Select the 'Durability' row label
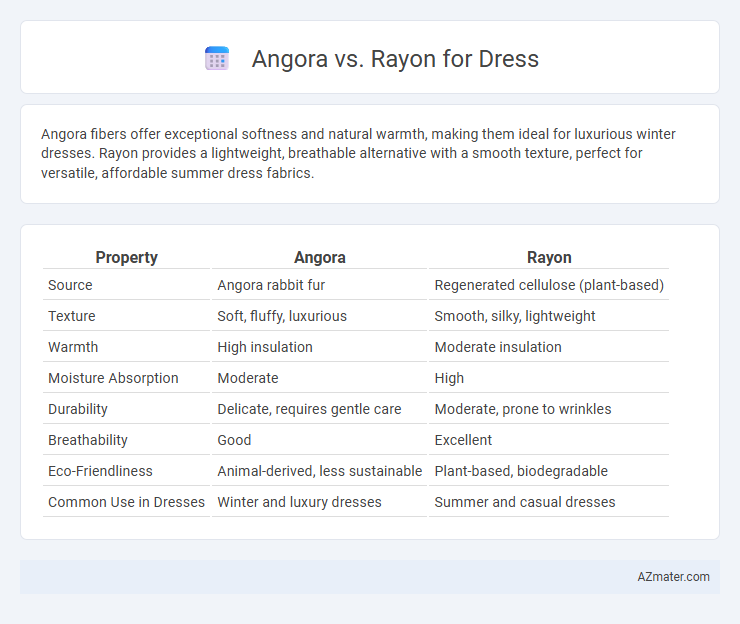The image size is (740, 624). tap(78, 409)
